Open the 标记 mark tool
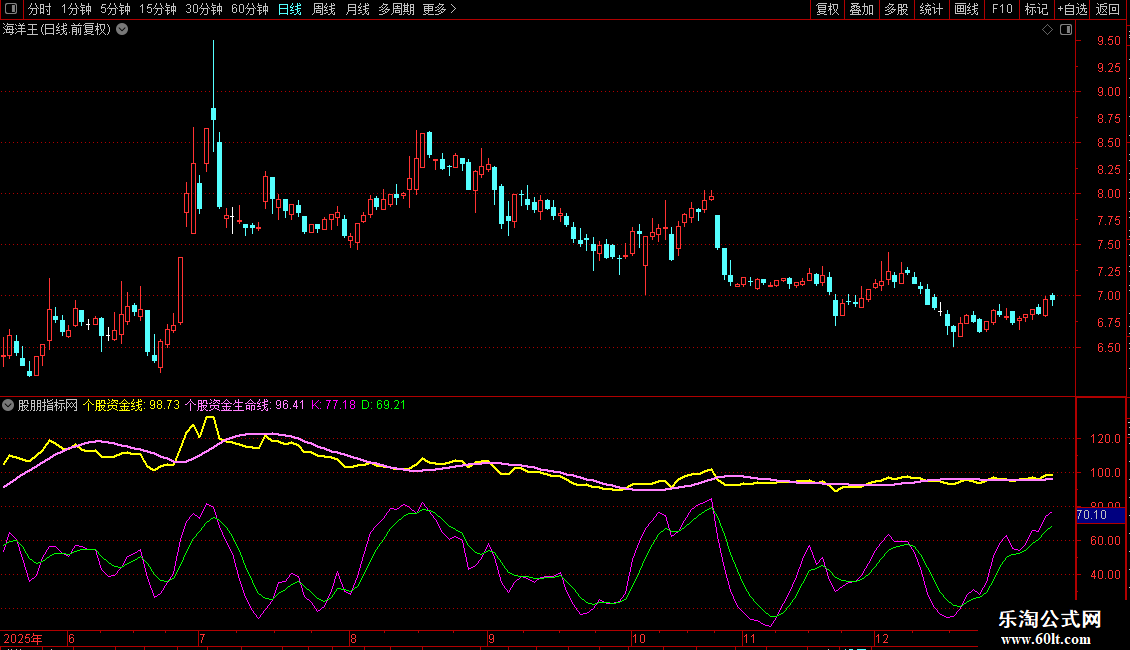 pyautogui.click(x=1036, y=9)
